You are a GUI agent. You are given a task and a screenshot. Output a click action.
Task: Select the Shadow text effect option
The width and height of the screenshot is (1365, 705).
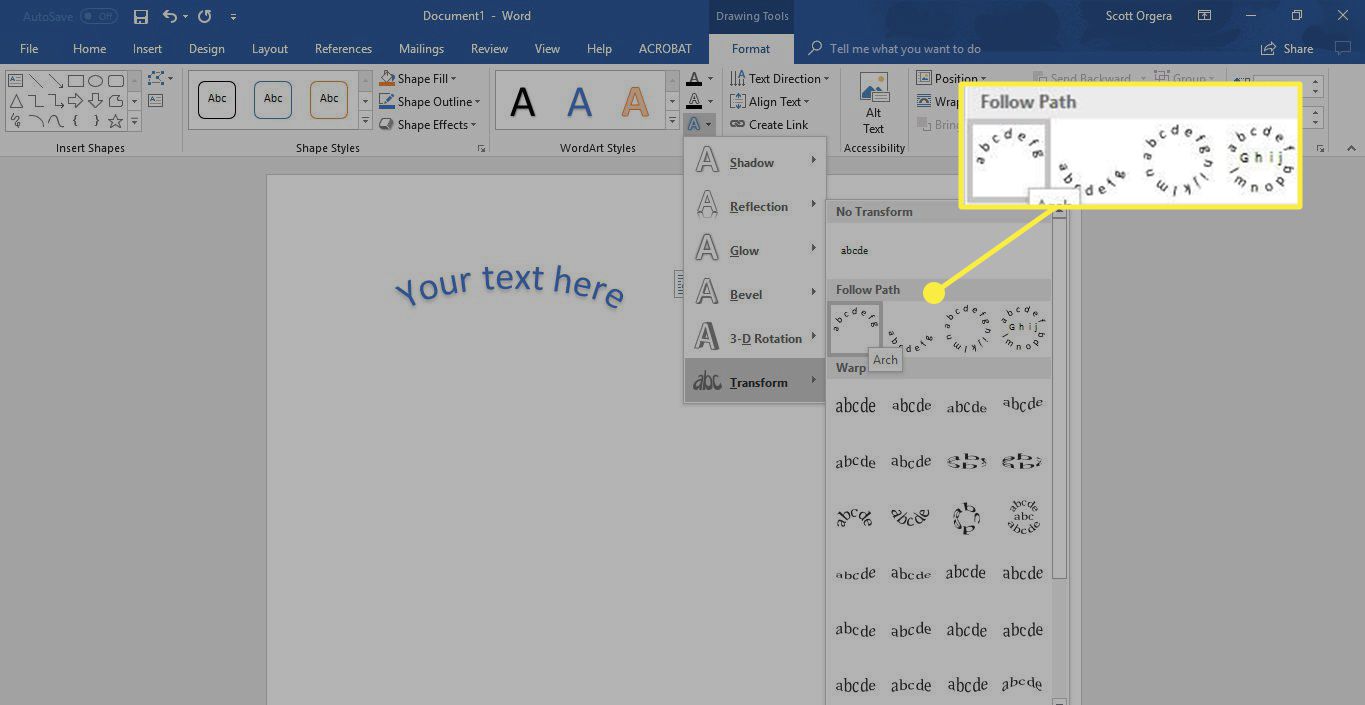(x=752, y=162)
